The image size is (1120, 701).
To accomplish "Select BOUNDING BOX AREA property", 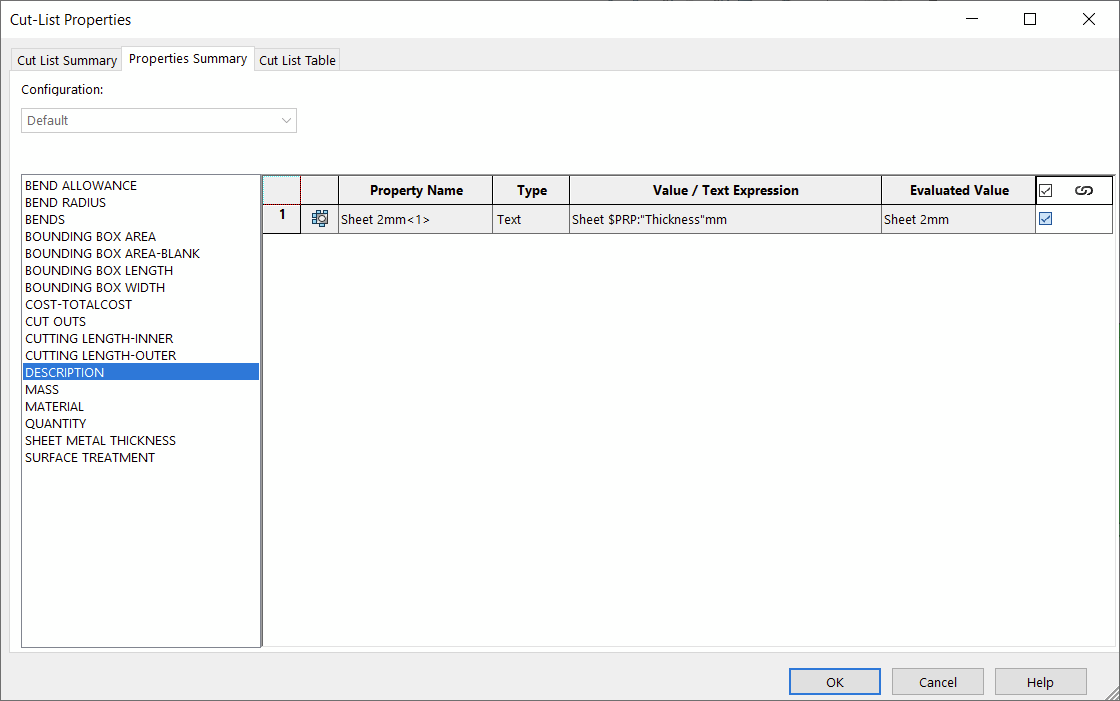I will [x=141, y=237].
